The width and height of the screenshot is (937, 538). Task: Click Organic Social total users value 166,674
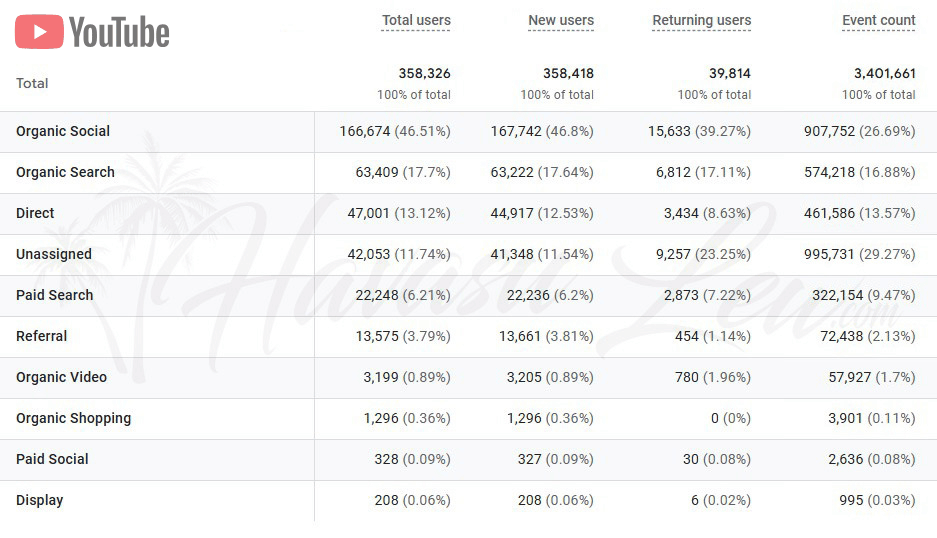(x=365, y=132)
